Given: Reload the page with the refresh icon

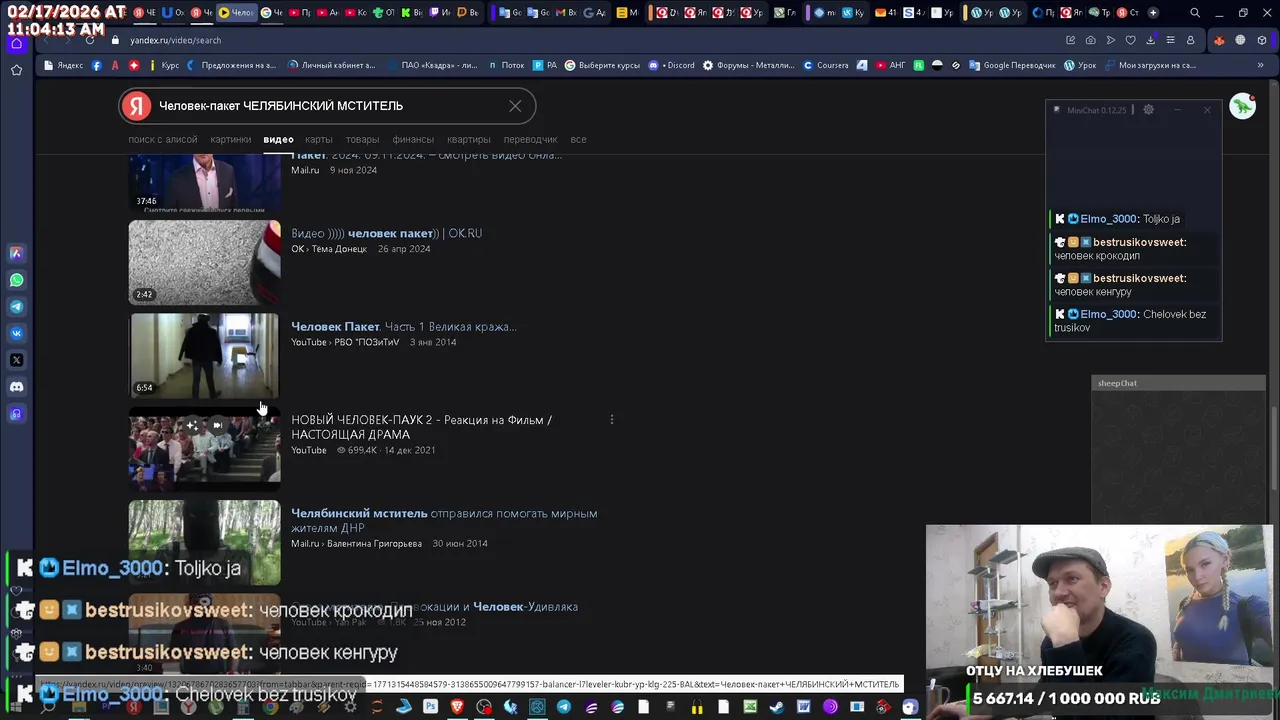Looking at the screenshot, I should coord(90,40).
